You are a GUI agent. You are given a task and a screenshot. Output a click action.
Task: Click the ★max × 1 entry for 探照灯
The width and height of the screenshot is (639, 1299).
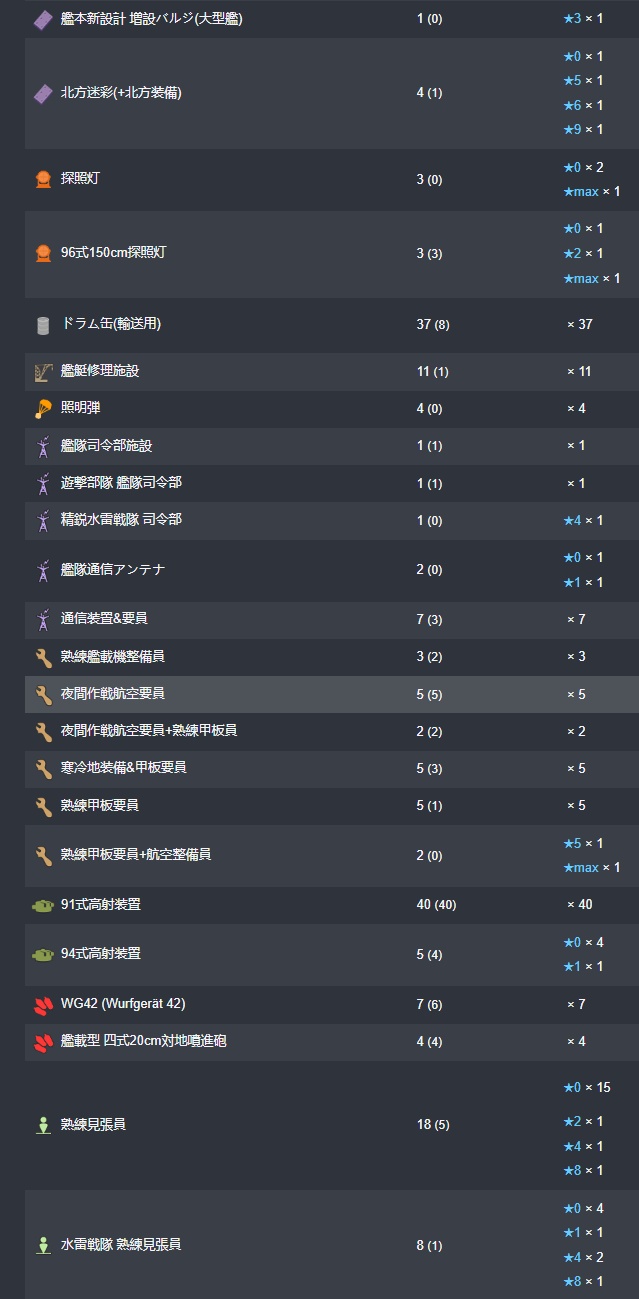(591, 191)
